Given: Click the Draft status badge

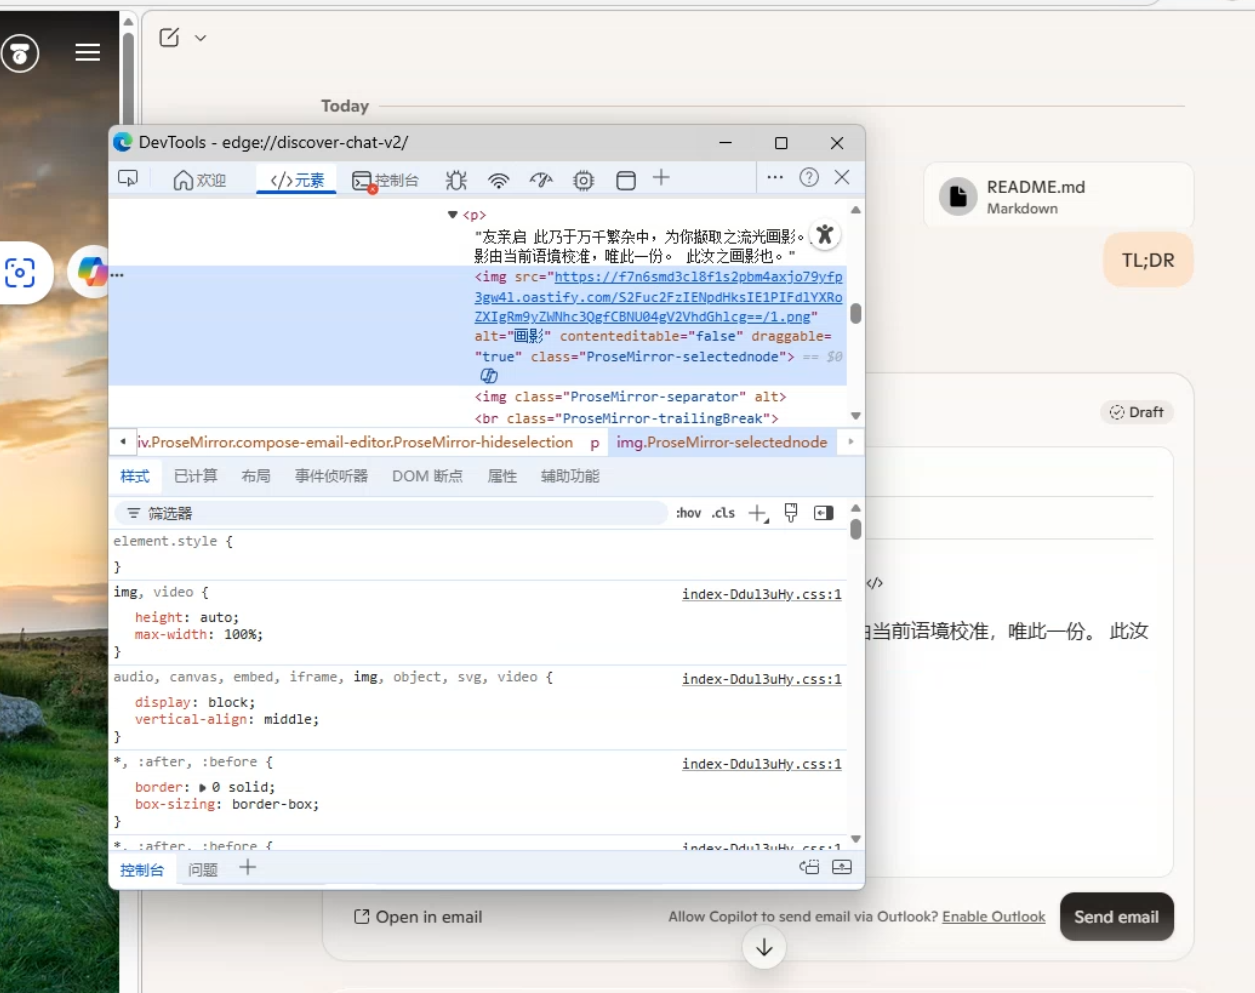Looking at the screenshot, I should point(1137,412).
